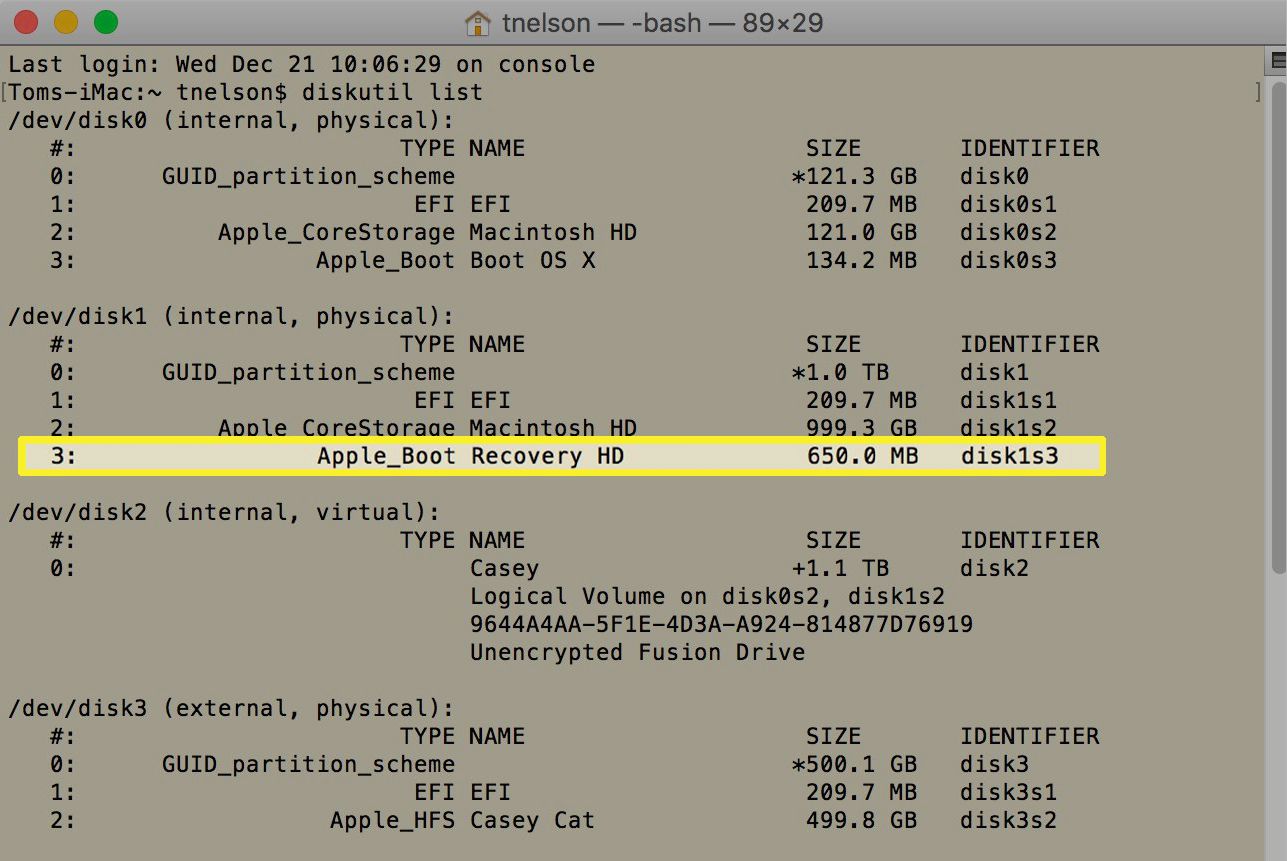Select the UUID '9644A4AA-5F1E-4D3A-A924-814877D76919'
Screen dimensions: 1287x861
click(x=721, y=625)
